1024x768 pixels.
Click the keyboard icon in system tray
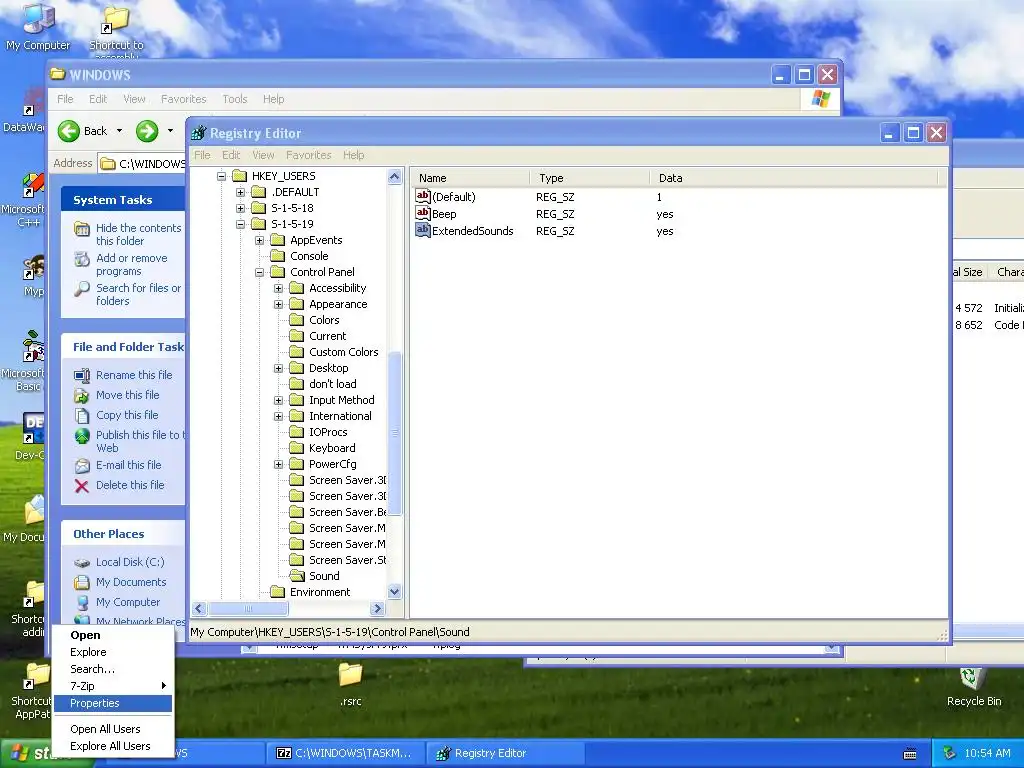point(910,754)
